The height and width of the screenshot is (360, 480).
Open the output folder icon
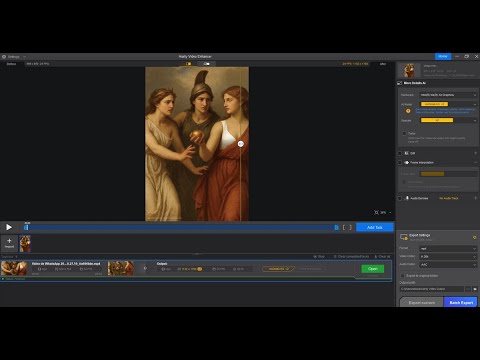click(475, 289)
